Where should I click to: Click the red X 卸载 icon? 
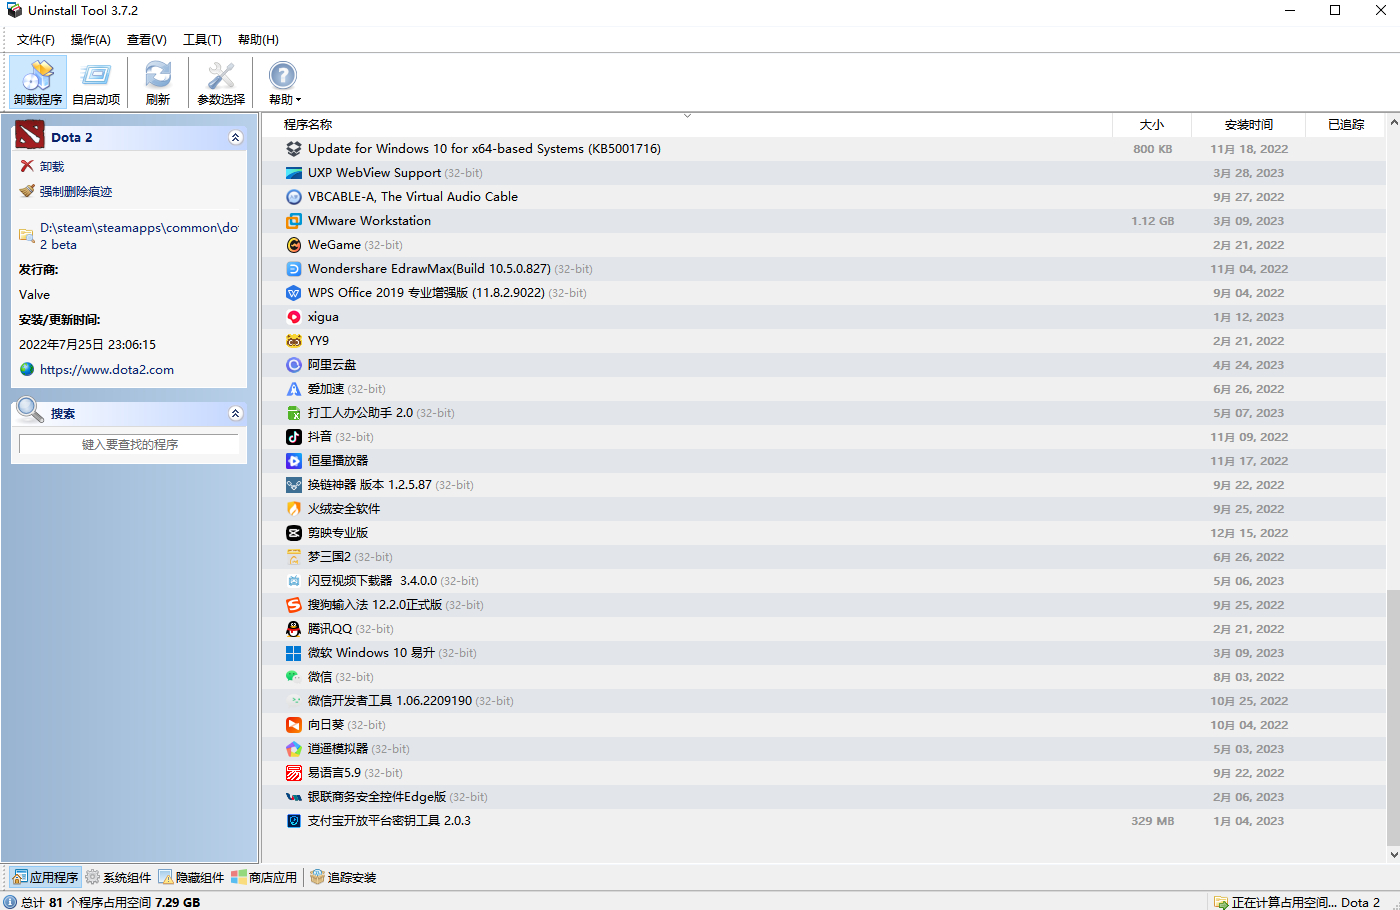27,166
